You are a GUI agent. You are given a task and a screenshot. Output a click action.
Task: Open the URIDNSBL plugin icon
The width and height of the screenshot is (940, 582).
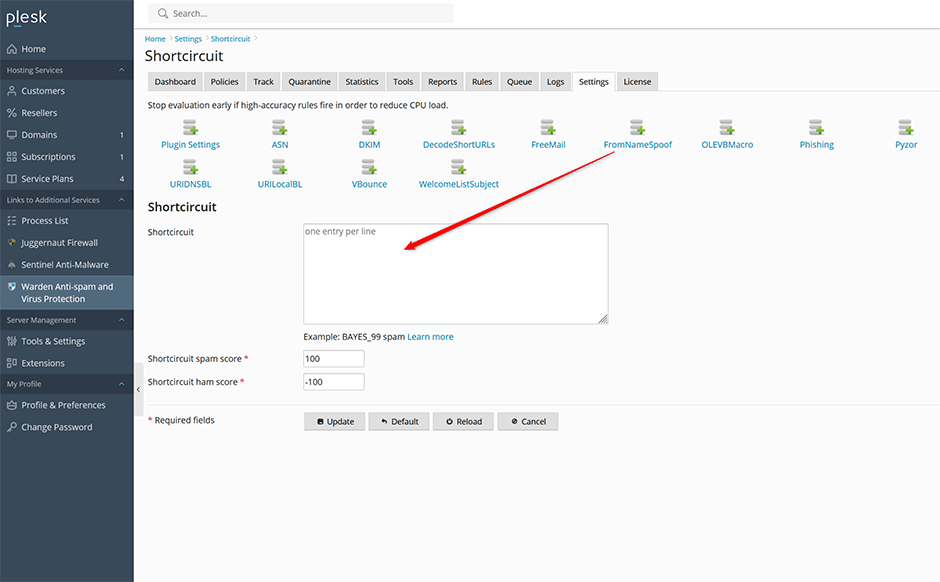tap(190, 167)
